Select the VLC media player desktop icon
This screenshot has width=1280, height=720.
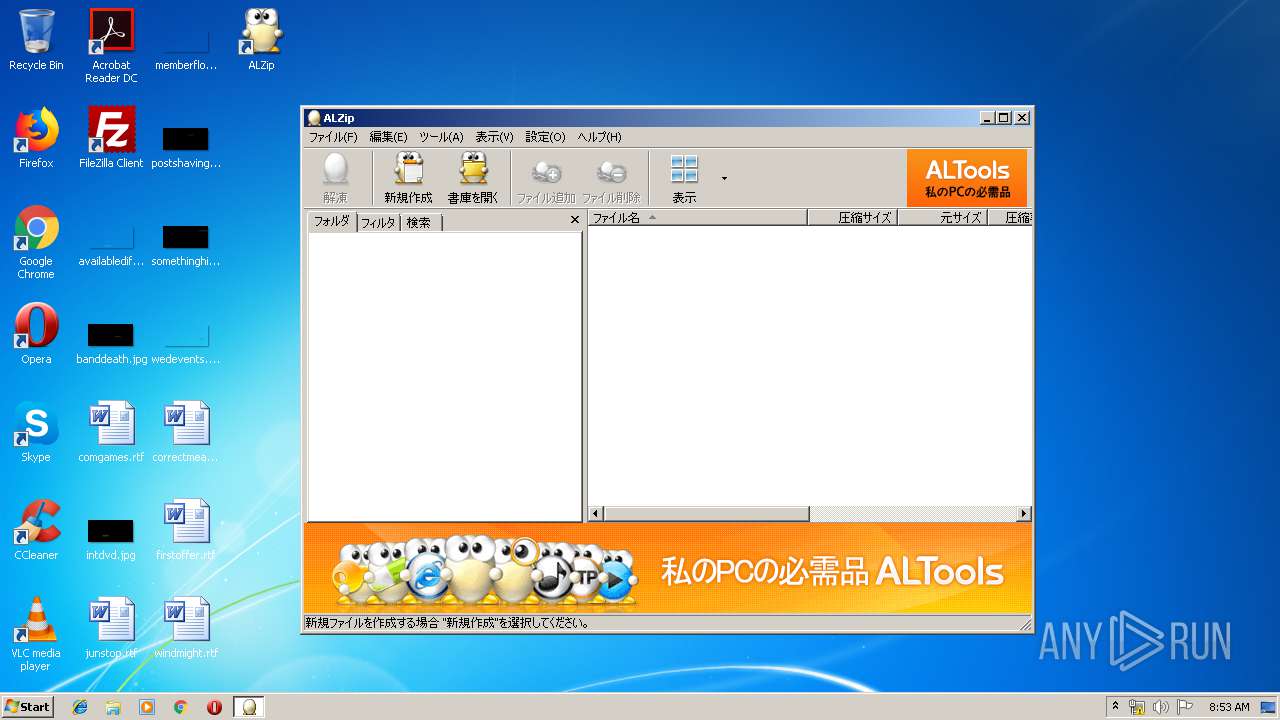pos(36,634)
